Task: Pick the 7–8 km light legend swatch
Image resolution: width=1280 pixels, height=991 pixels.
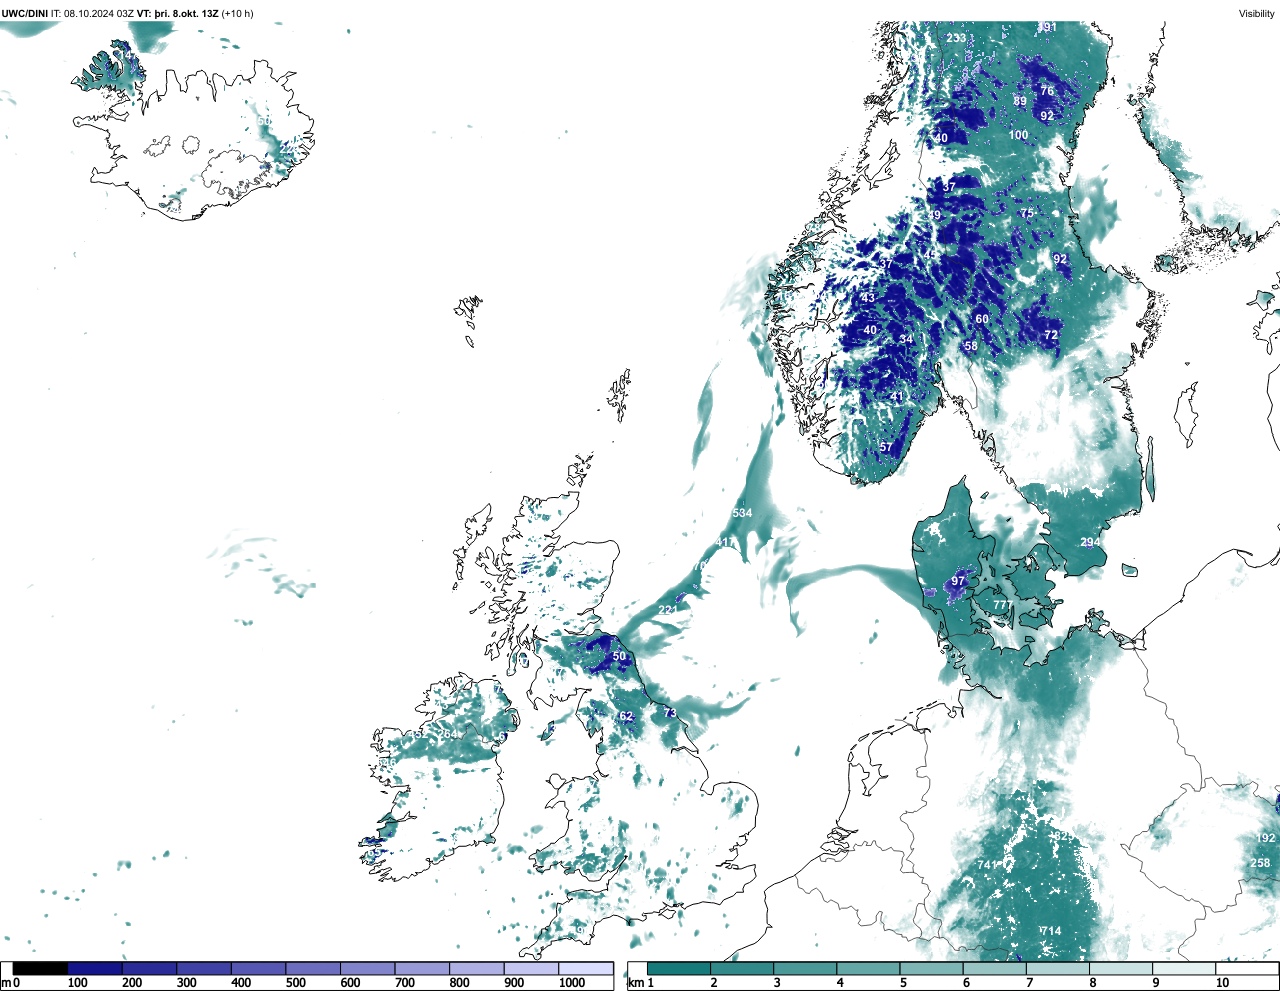Action: click(1059, 968)
